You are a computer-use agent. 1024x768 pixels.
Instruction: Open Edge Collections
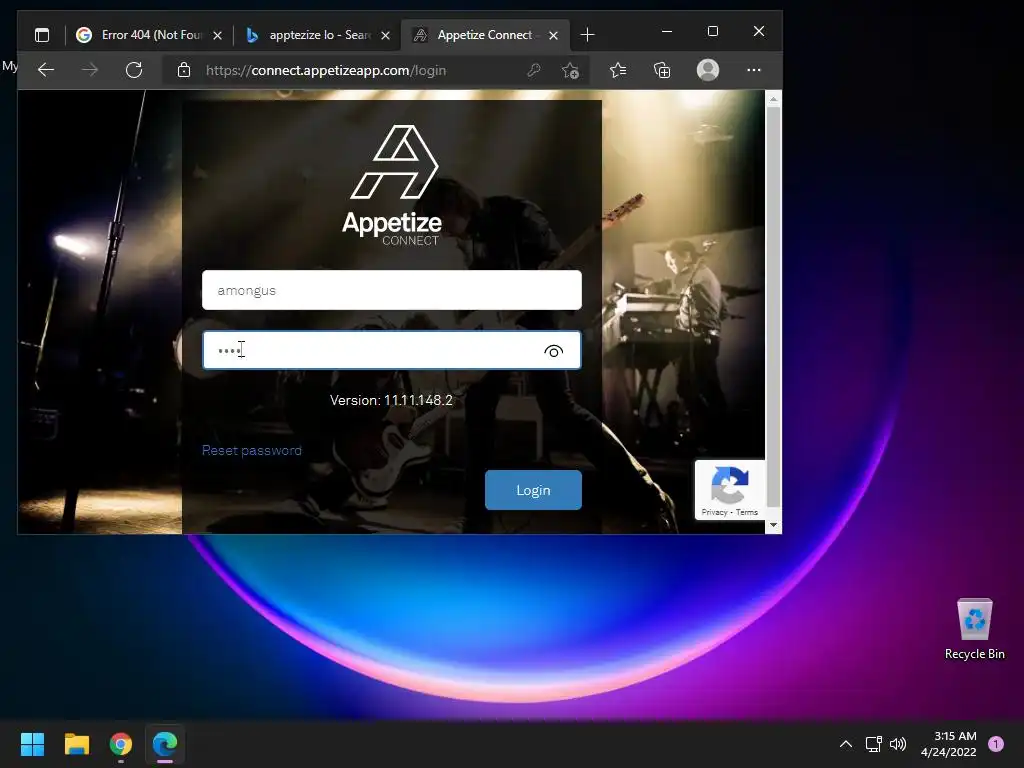click(x=662, y=70)
